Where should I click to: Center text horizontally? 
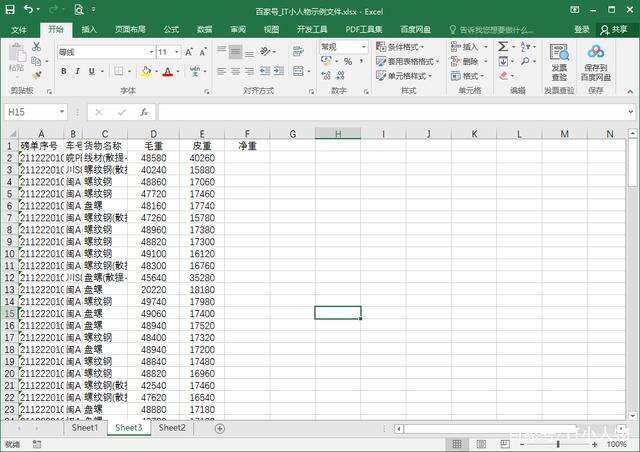(235, 72)
